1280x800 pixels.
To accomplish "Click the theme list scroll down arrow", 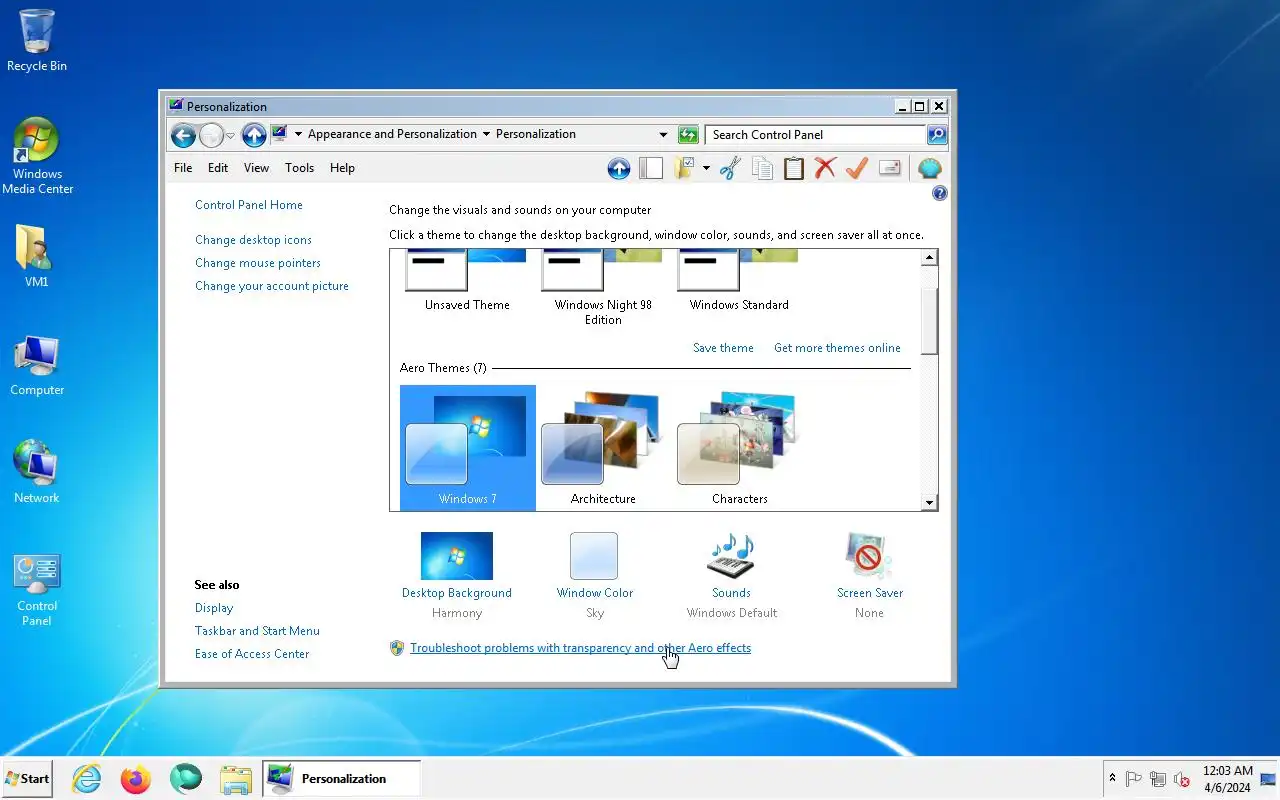I will (929, 503).
